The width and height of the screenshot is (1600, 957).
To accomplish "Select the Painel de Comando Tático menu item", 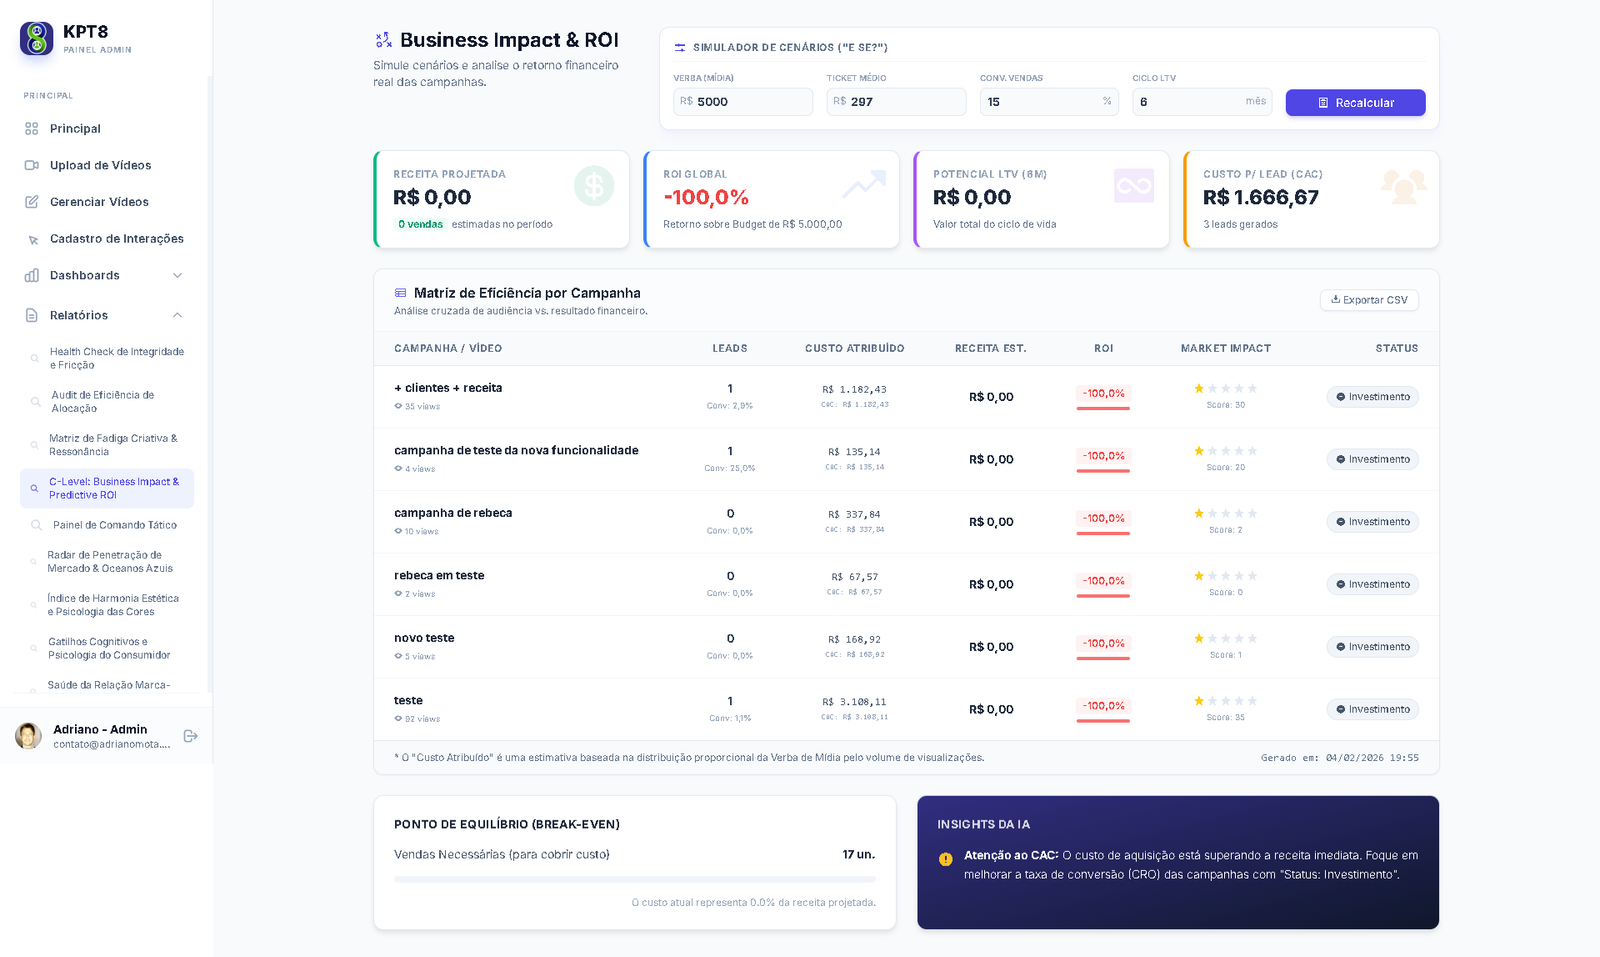I will (114, 525).
